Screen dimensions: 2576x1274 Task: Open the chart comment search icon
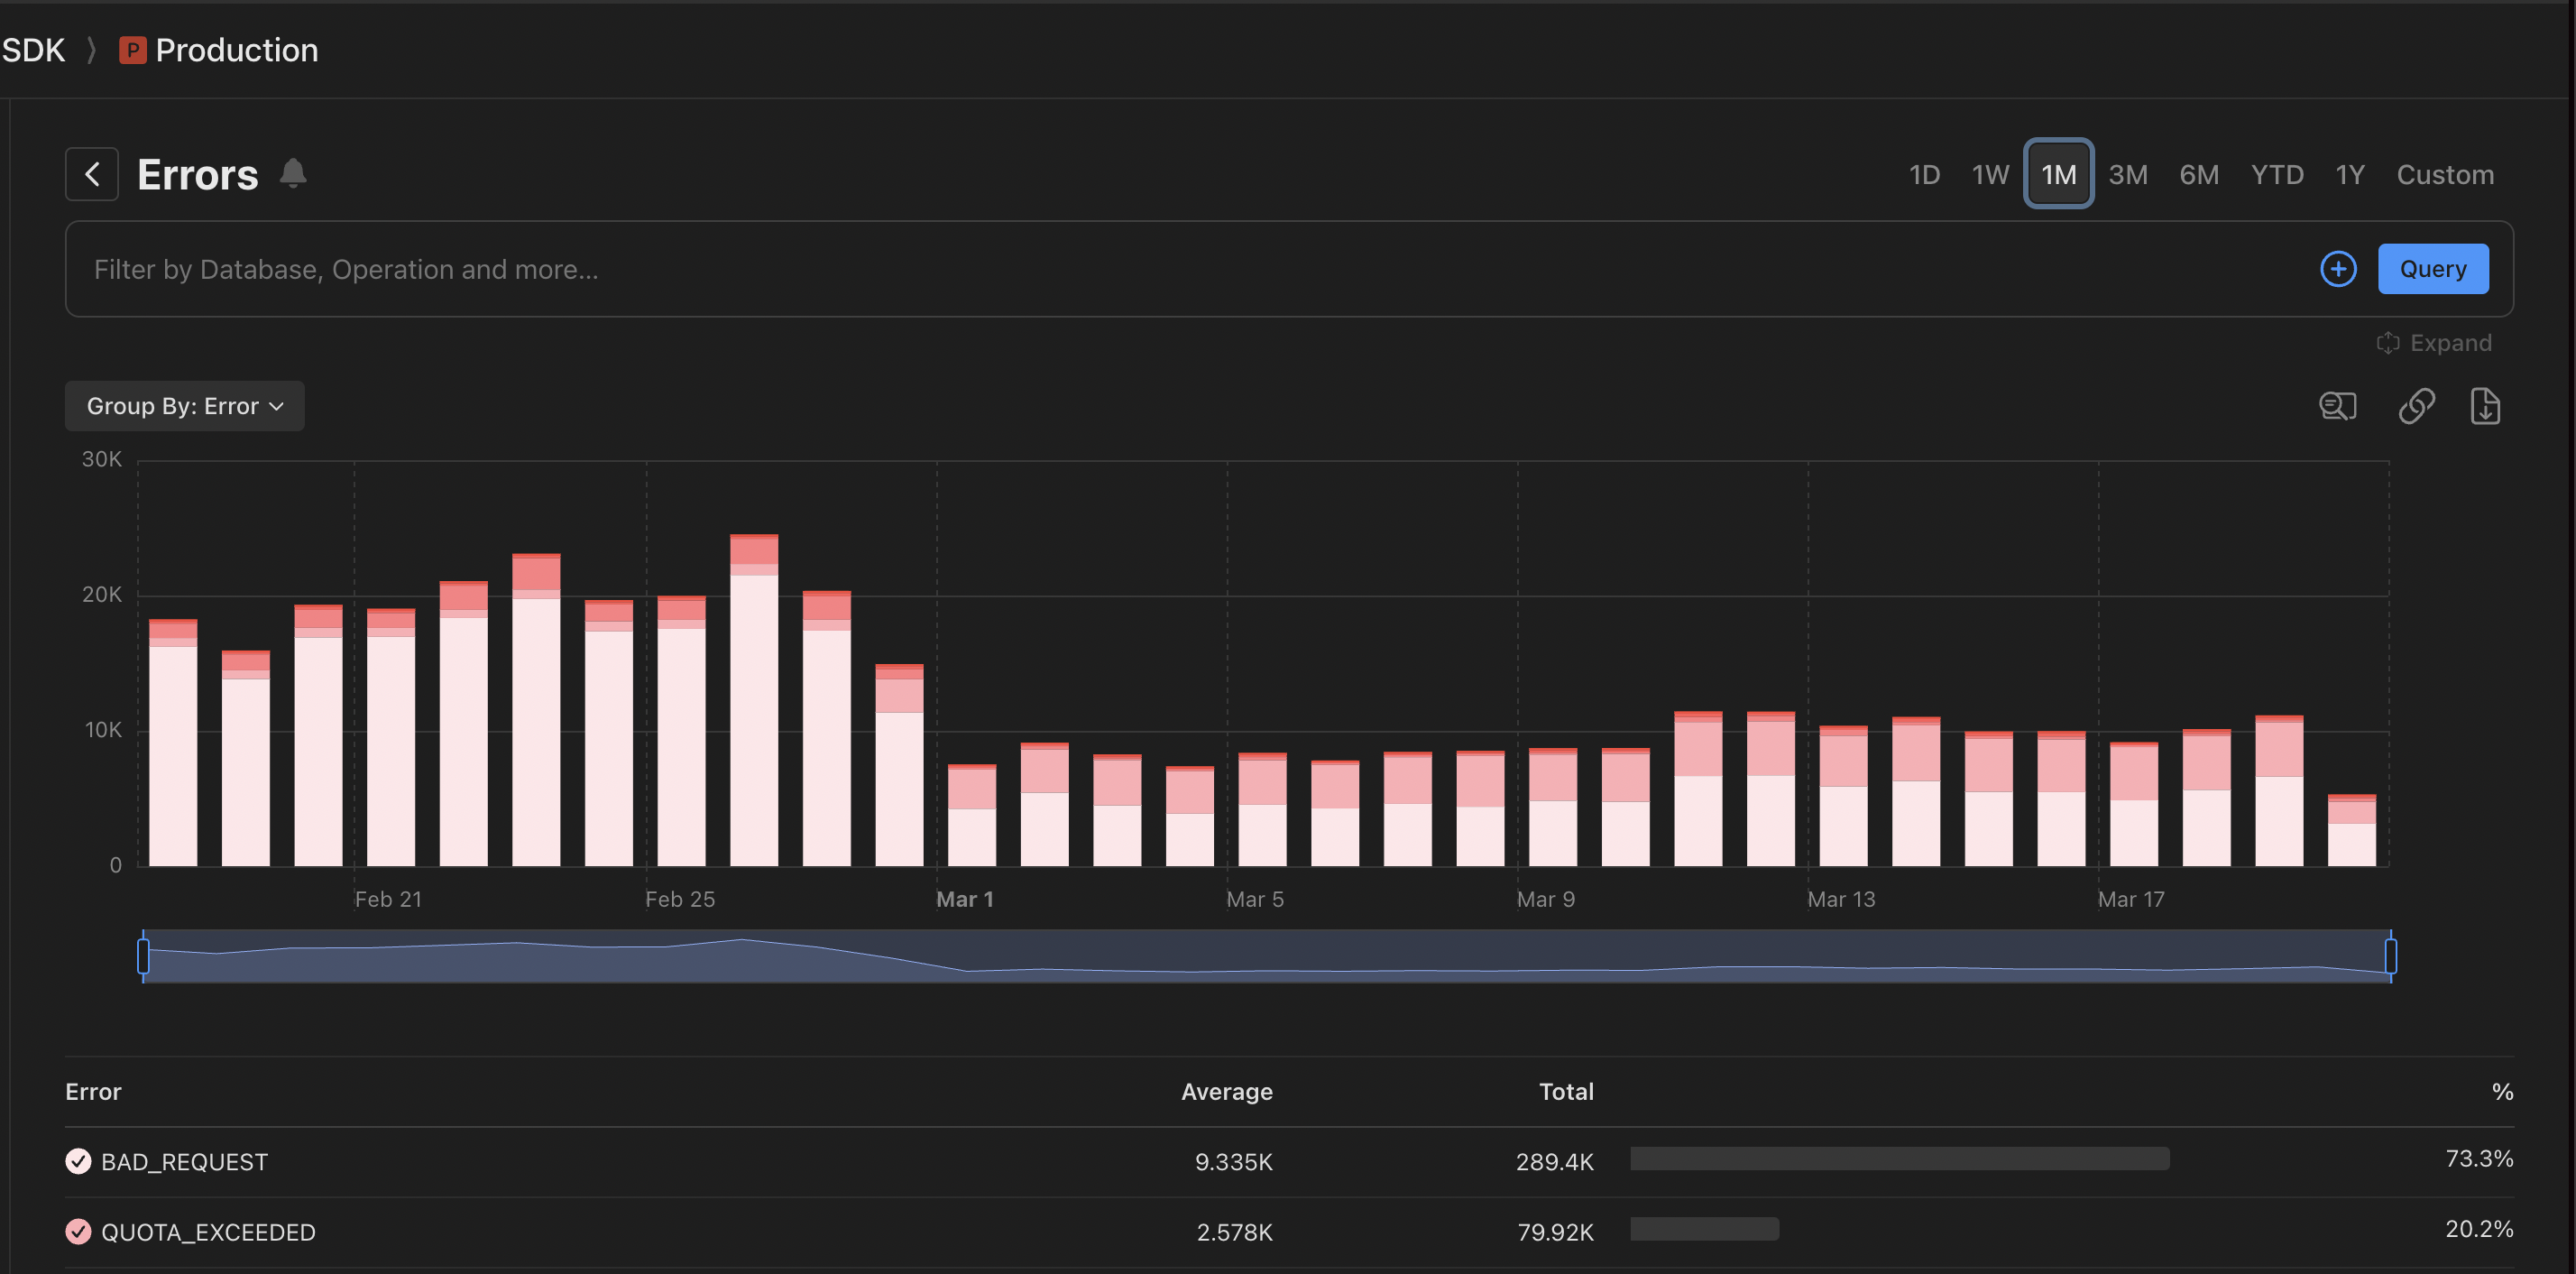pos(2337,406)
